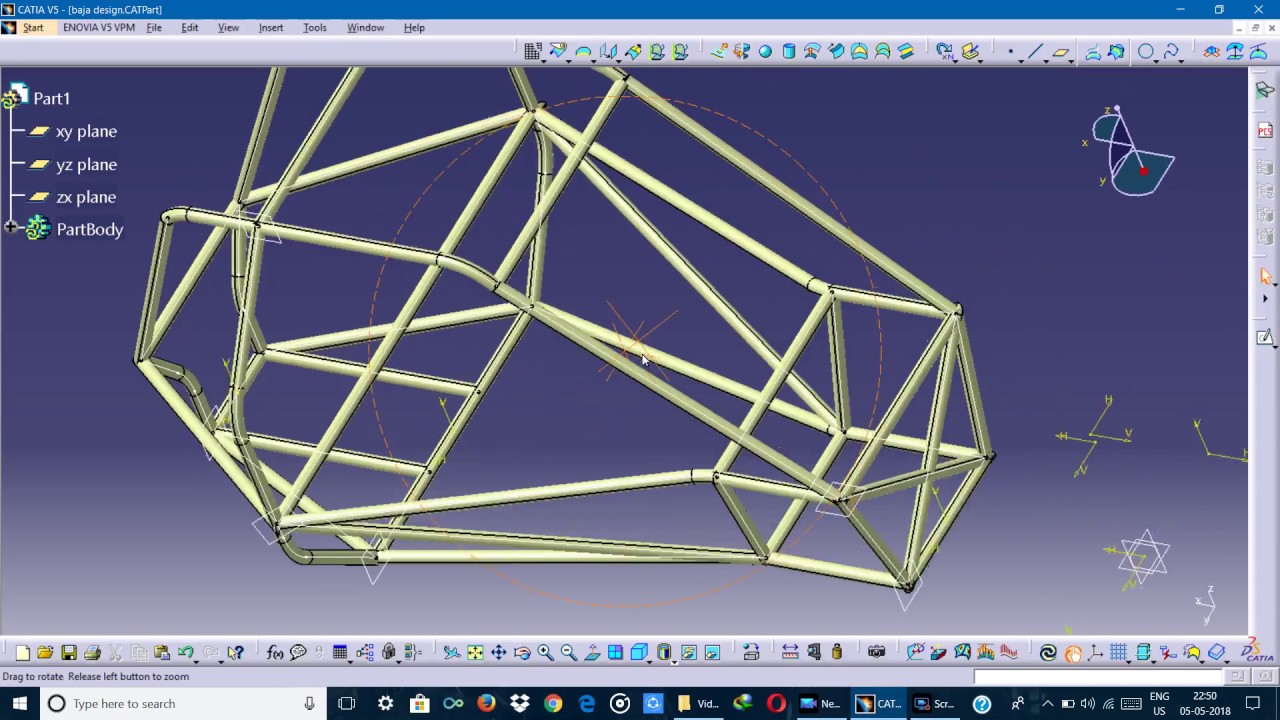Activate the Pan tool

498,653
